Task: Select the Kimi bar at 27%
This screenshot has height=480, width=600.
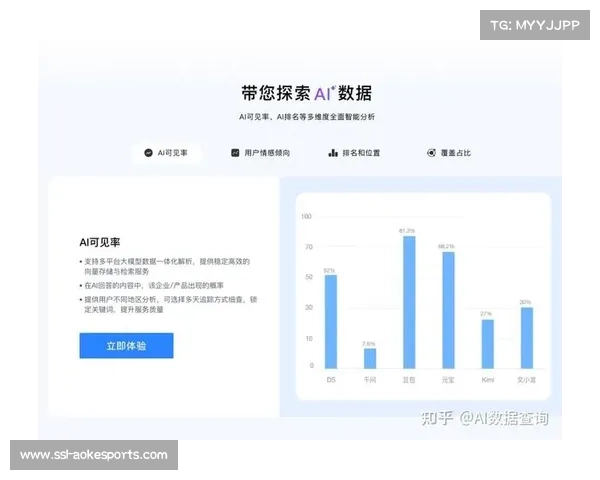Action: coord(488,344)
